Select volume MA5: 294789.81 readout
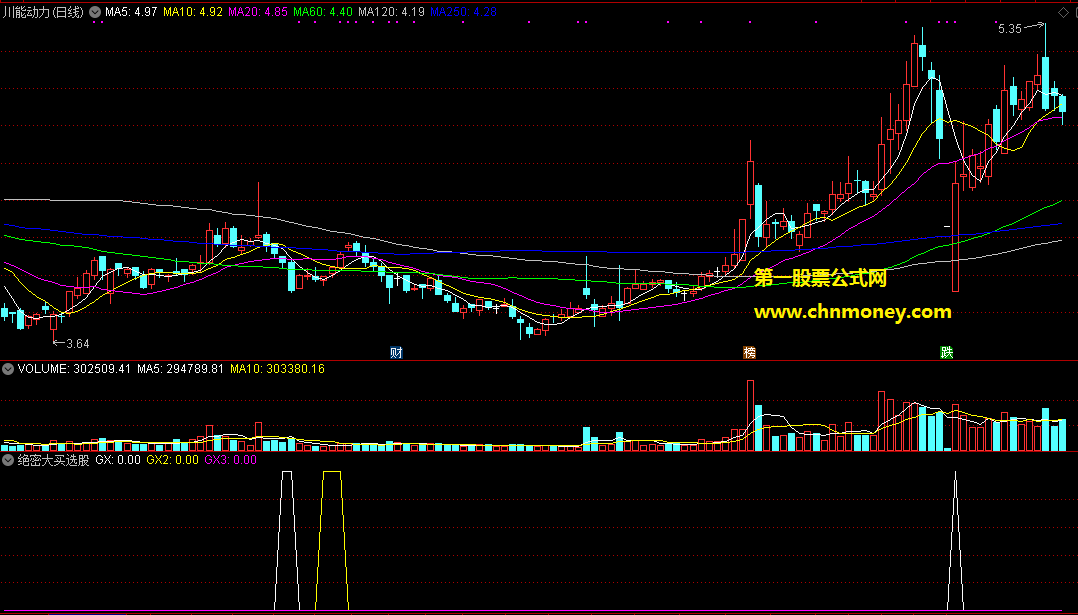Viewport: 1078px width, 615px height. [180, 369]
